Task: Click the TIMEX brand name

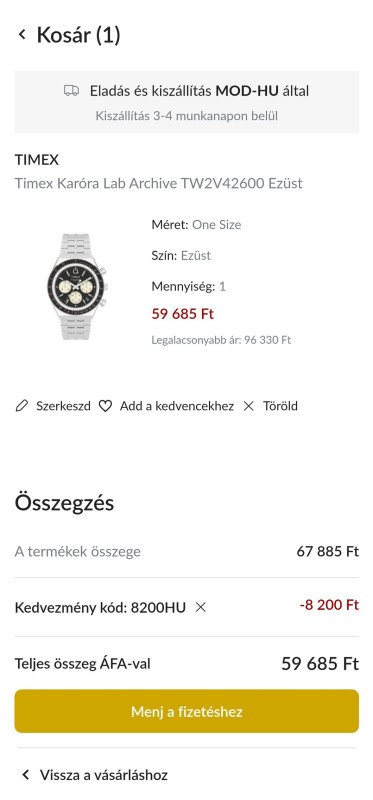Action: click(37, 160)
